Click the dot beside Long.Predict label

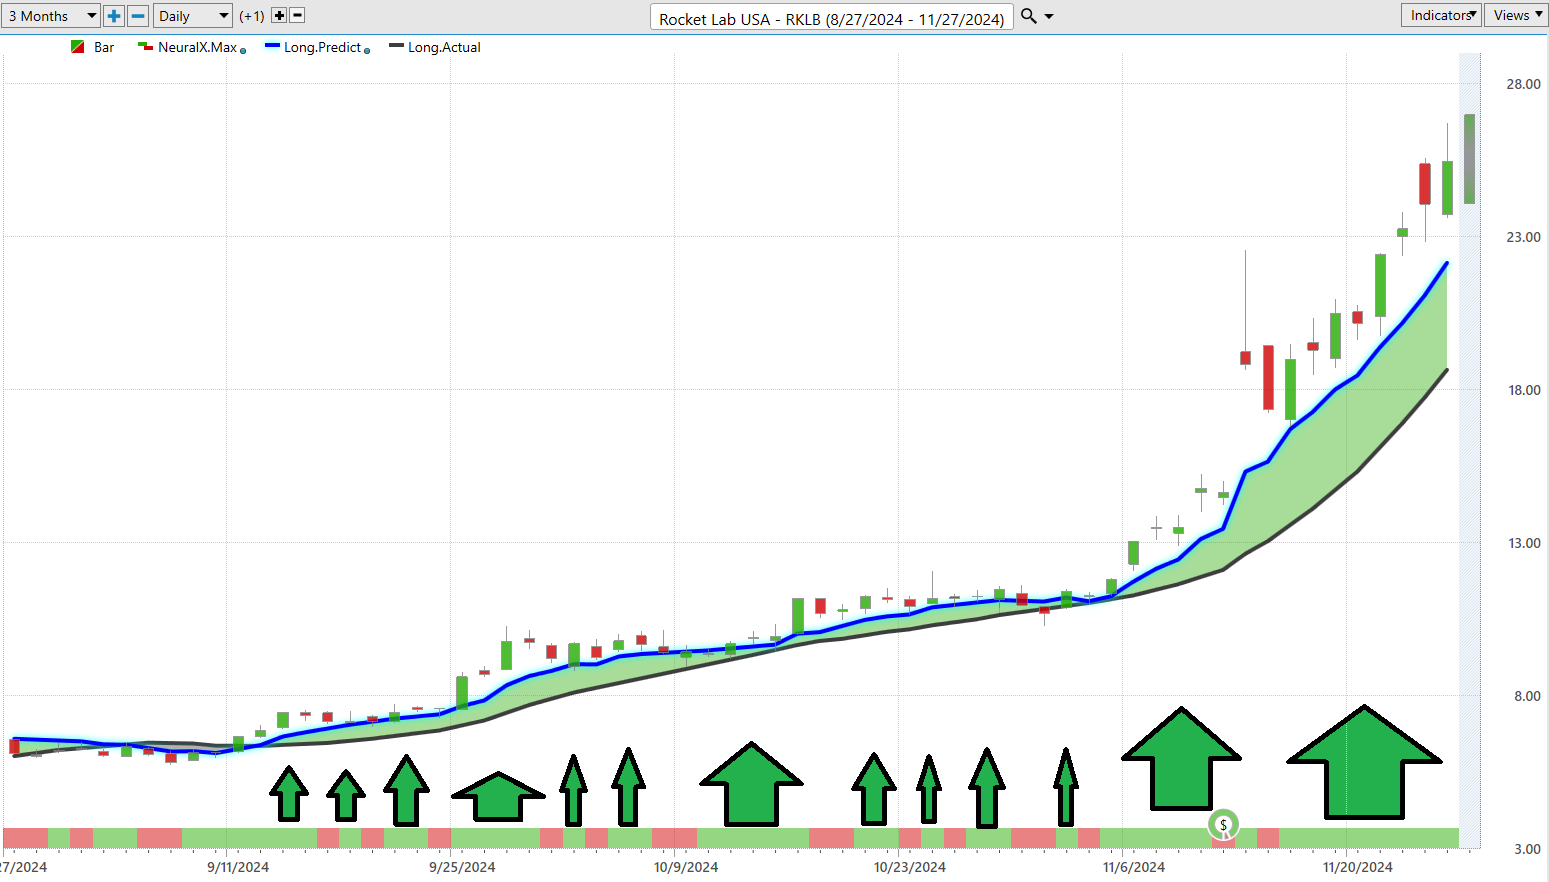coord(367,51)
